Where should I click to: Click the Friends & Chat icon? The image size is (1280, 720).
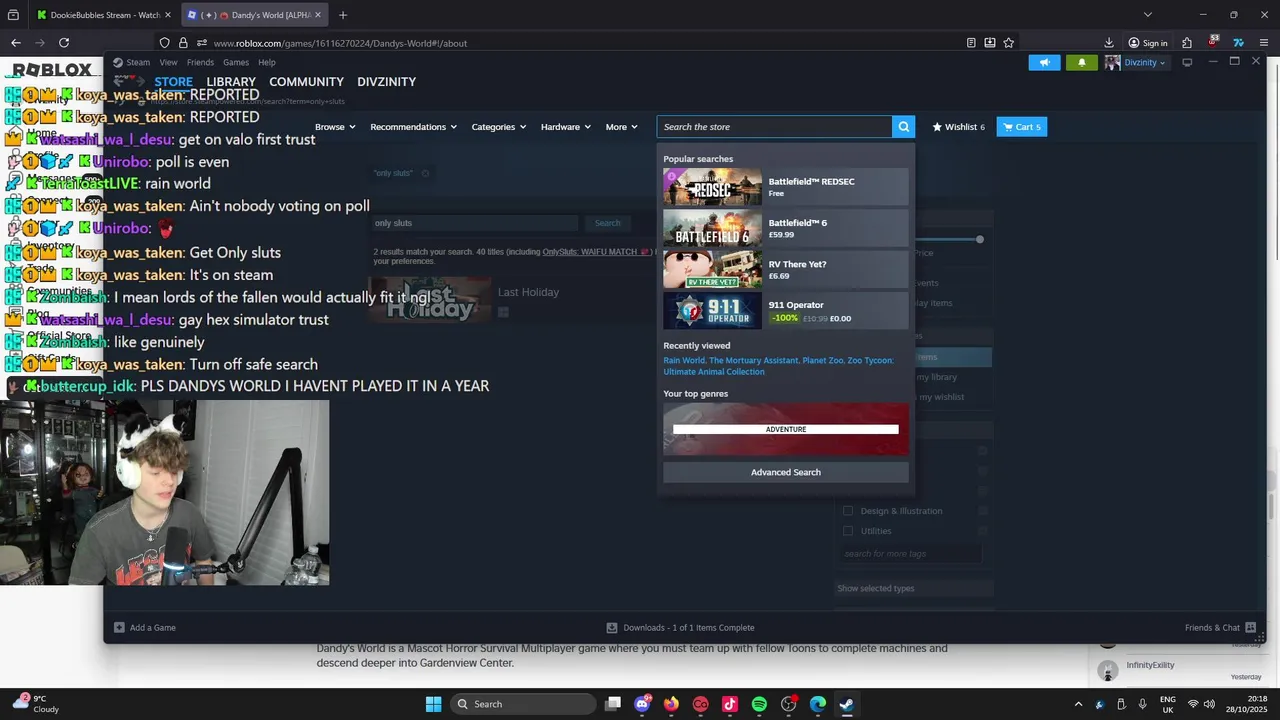pyautogui.click(x=1250, y=628)
